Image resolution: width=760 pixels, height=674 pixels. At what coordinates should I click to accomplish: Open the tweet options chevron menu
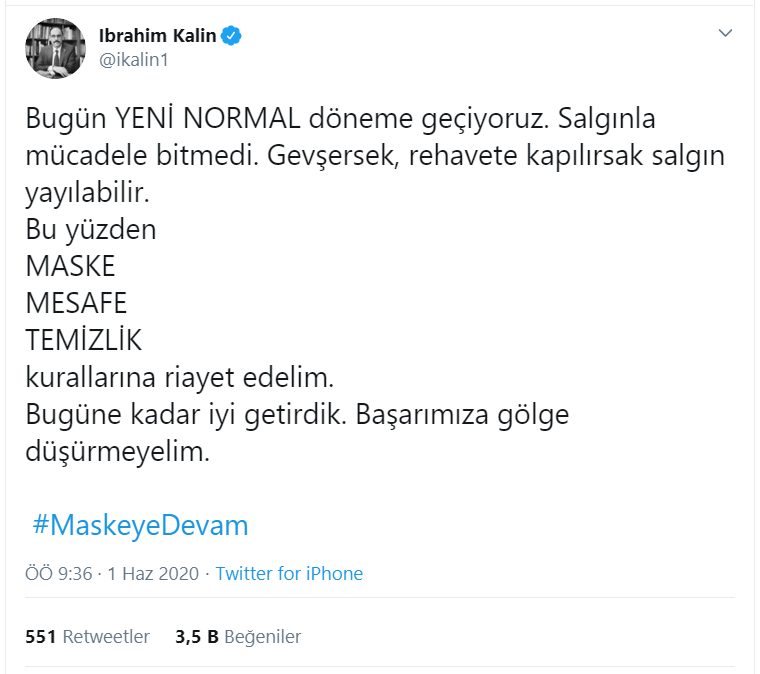pos(727,34)
